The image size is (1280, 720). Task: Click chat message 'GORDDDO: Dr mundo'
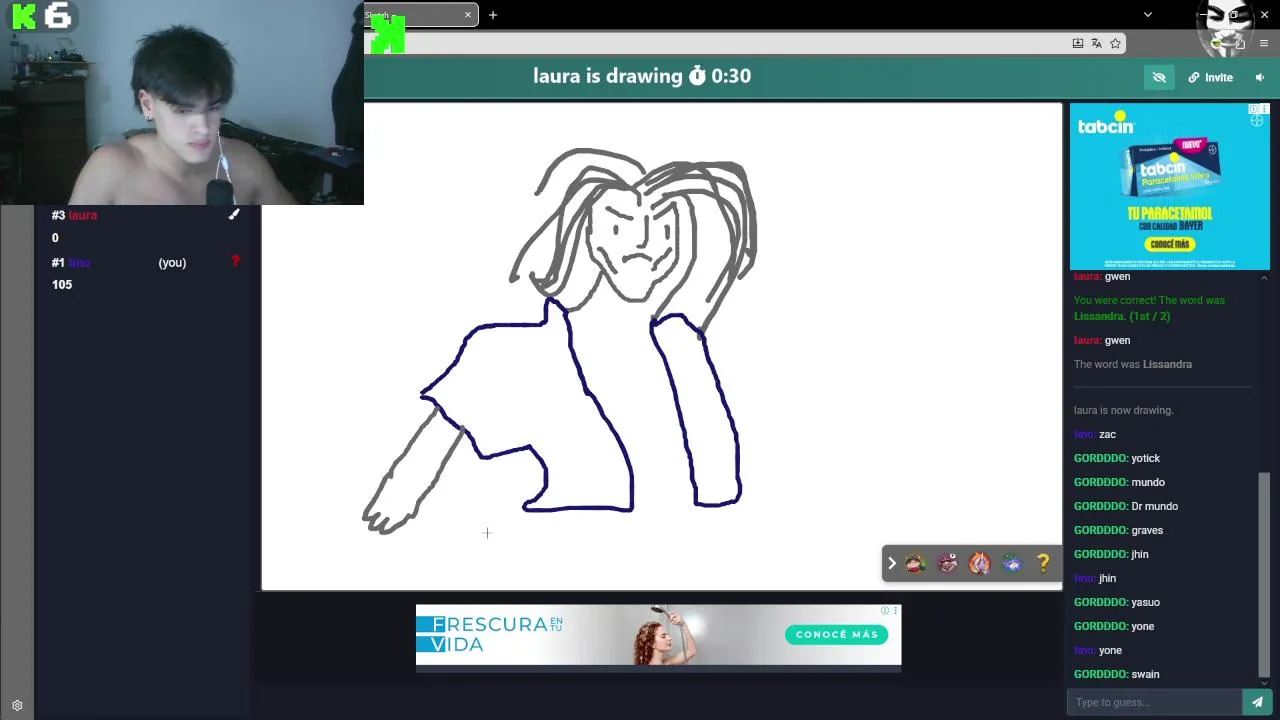(1126, 506)
